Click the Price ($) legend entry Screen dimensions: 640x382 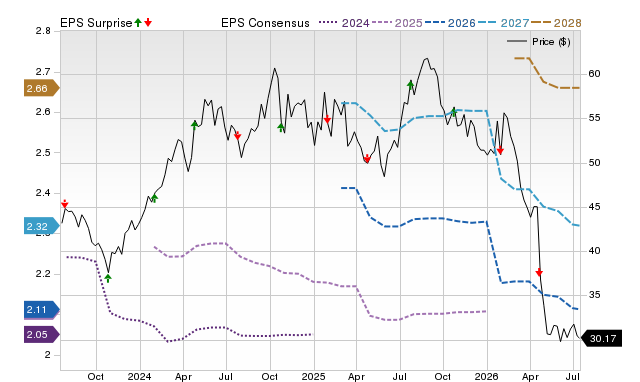pos(539,42)
